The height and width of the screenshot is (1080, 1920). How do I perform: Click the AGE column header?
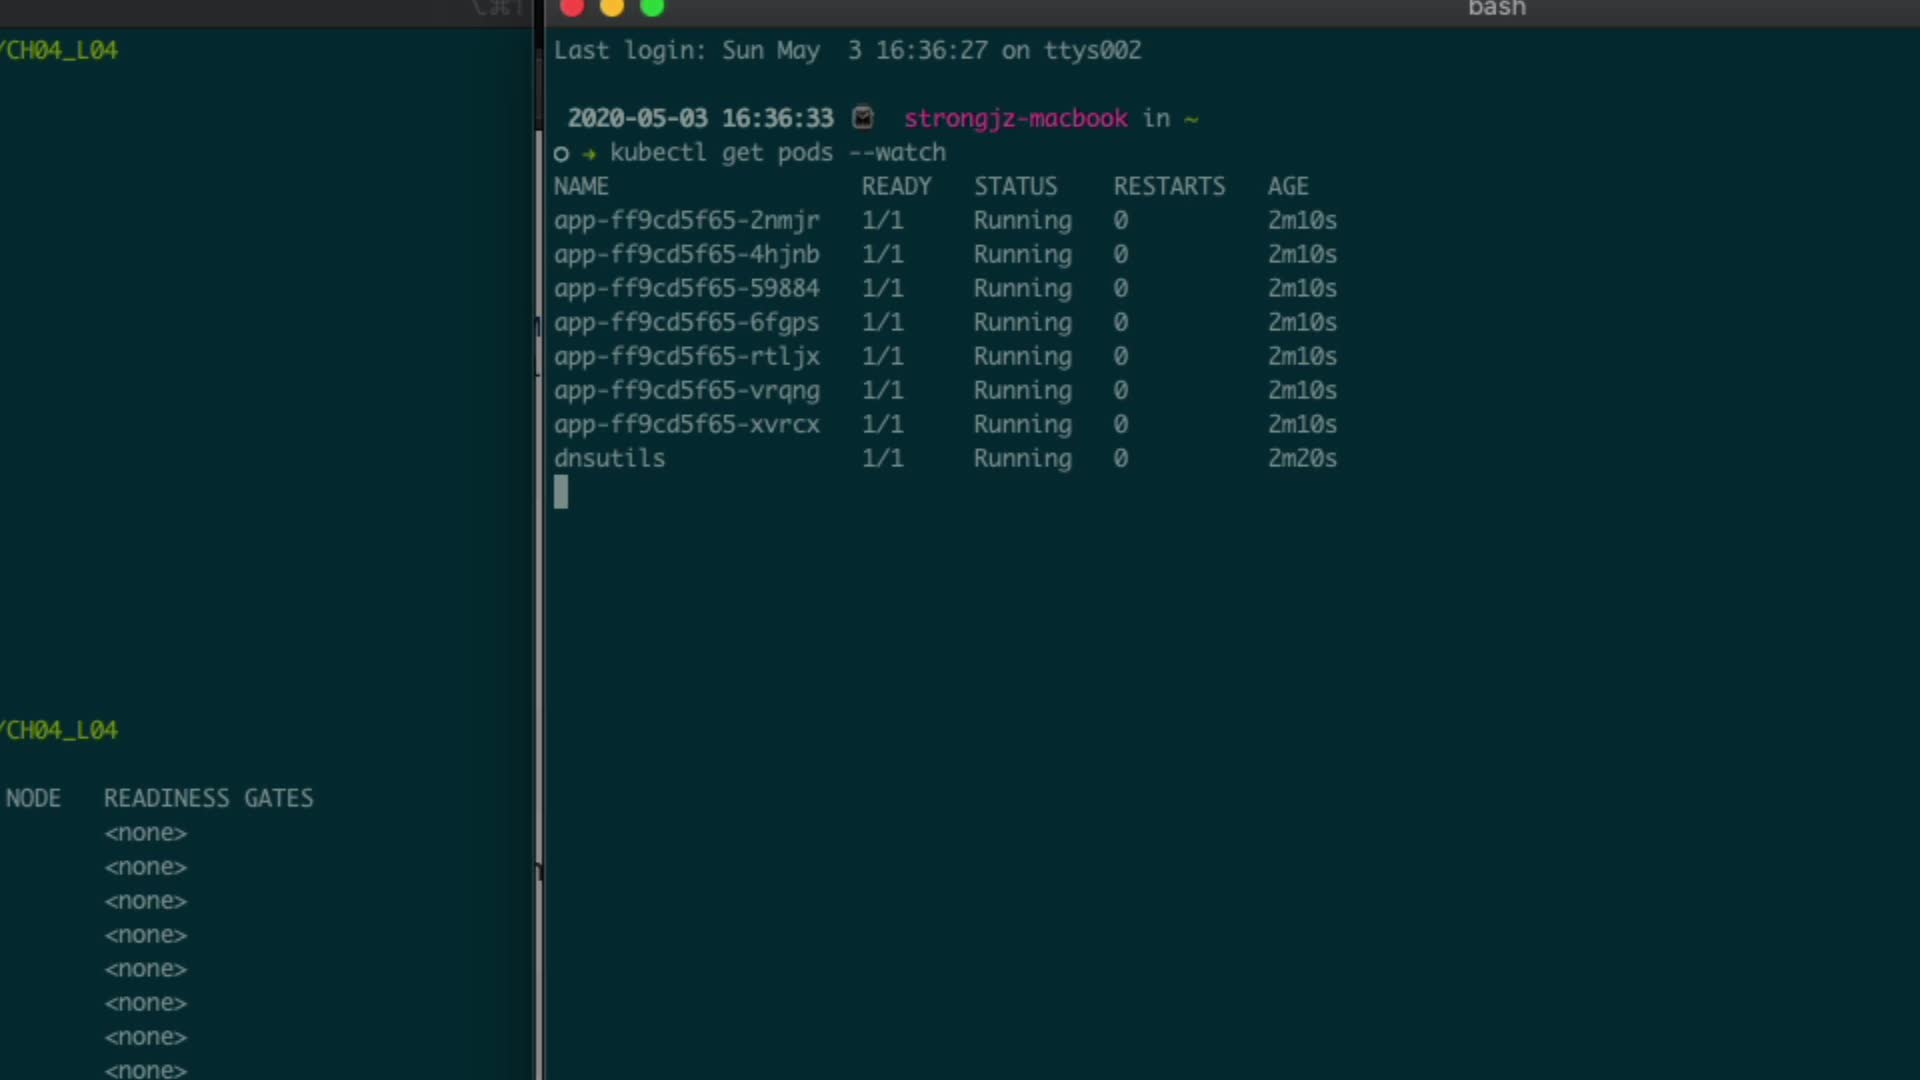[x=1287, y=186]
